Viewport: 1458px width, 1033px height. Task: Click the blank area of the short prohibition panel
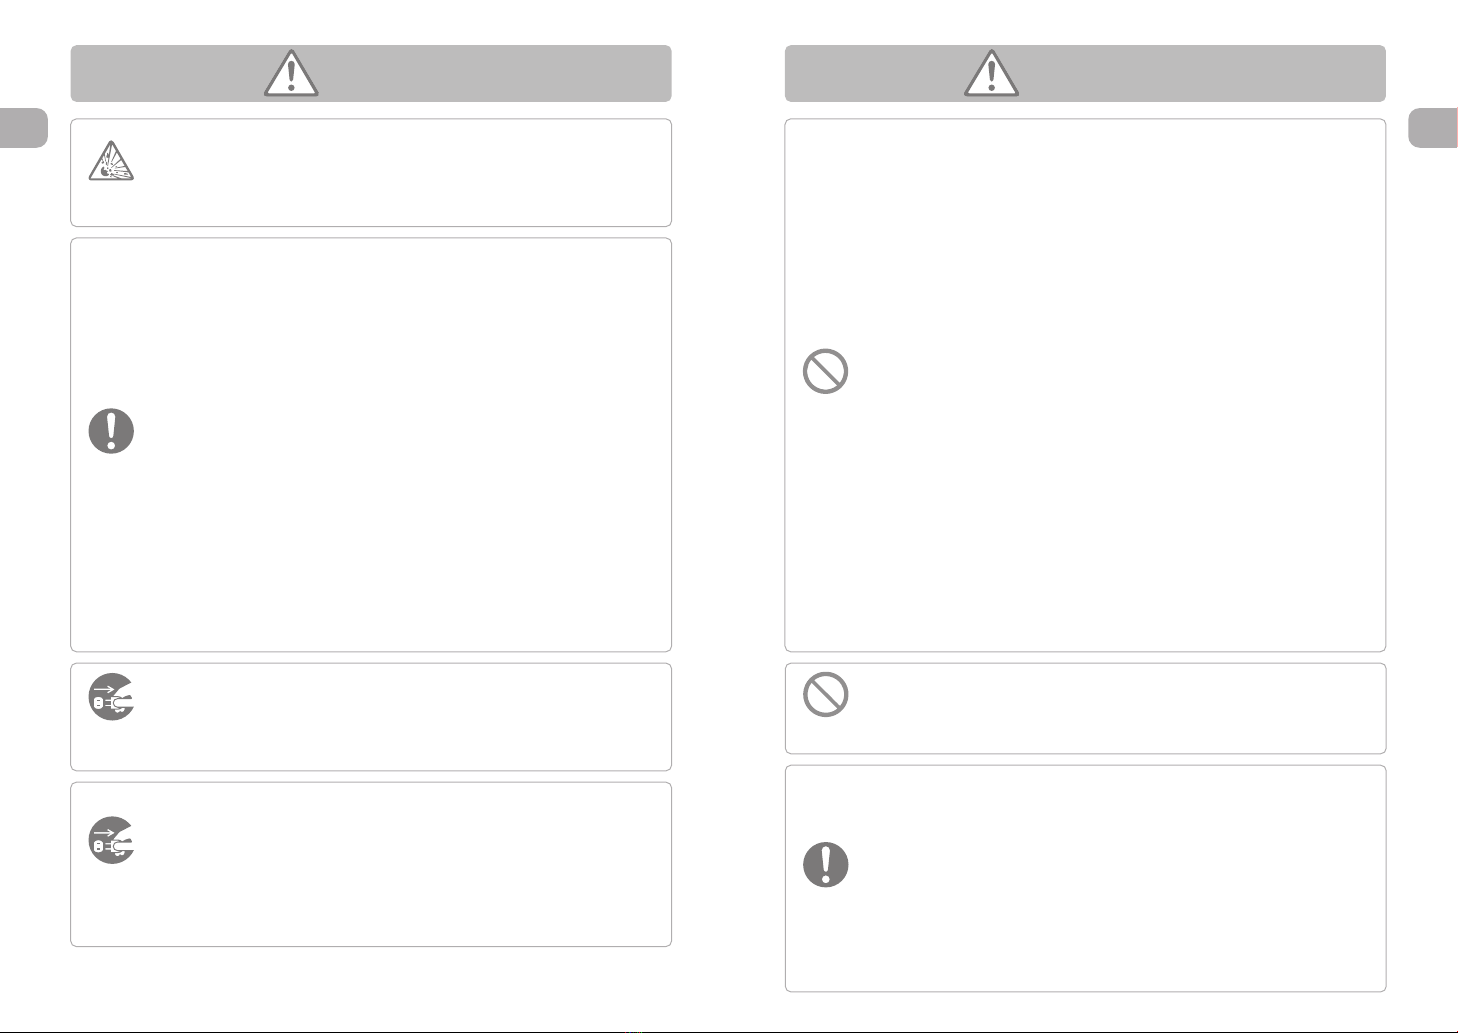(1110, 708)
